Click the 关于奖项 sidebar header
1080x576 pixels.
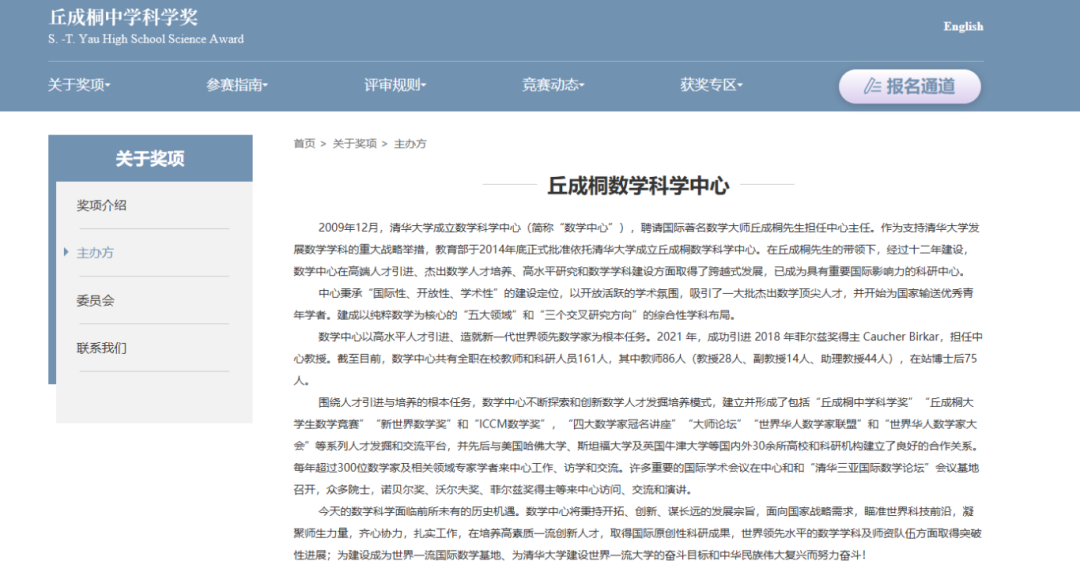pyautogui.click(x=151, y=159)
